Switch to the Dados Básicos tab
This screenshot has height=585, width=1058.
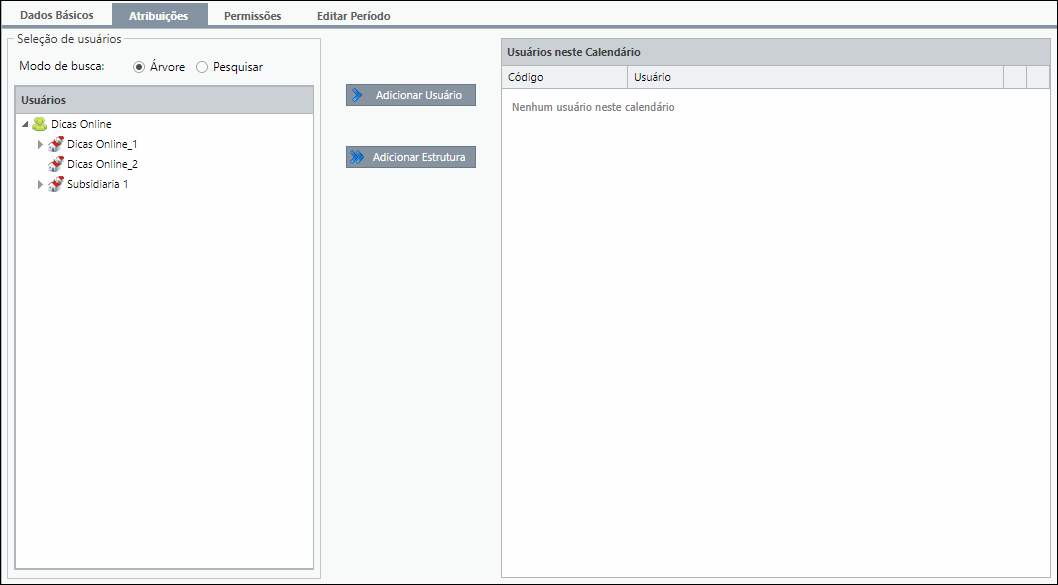pyautogui.click(x=57, y=15)
